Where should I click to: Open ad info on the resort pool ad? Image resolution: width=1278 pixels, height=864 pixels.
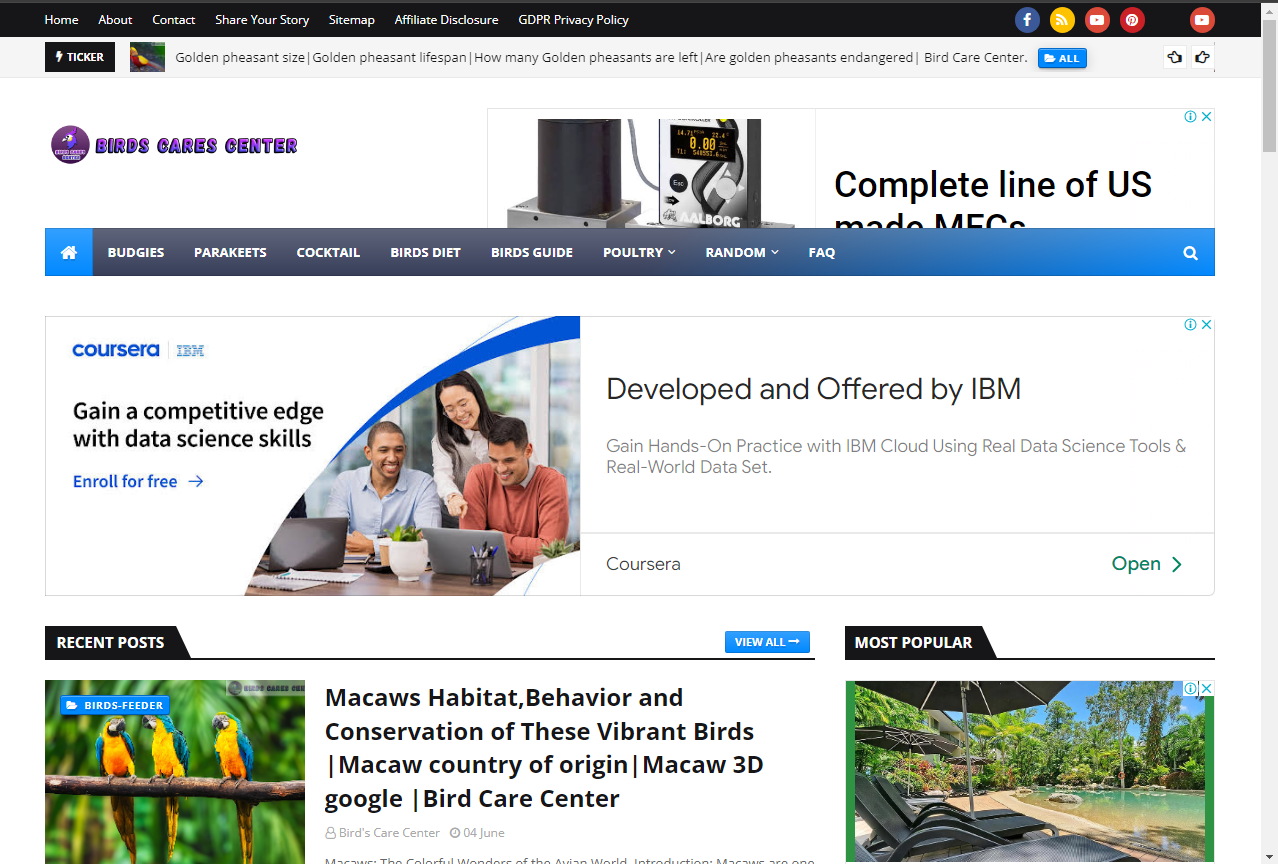point(1191,689)
